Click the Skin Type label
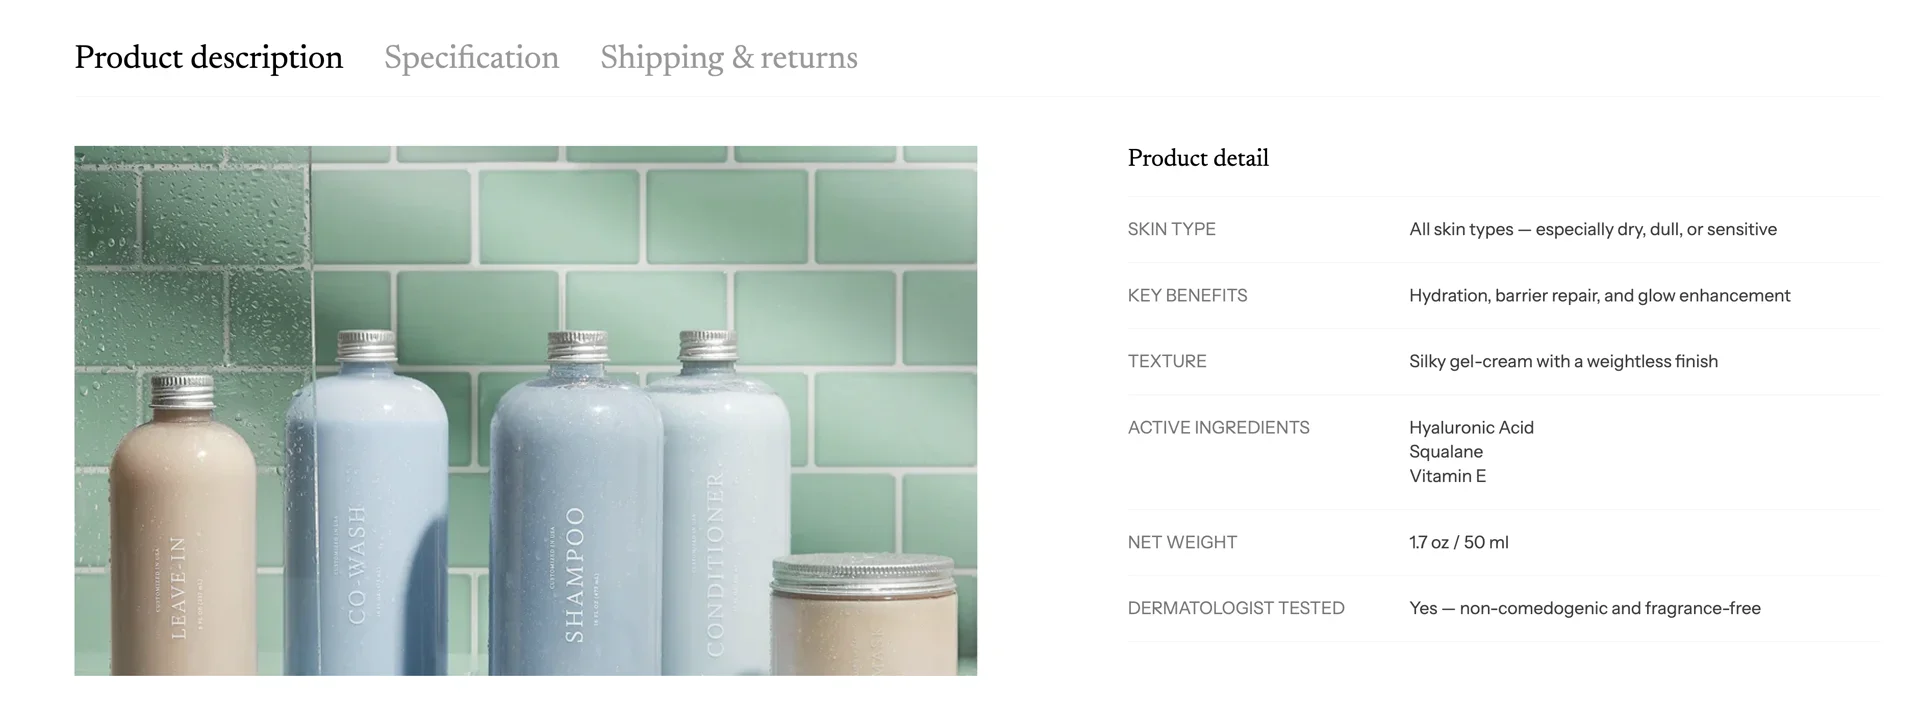This screenshot has height=709, width=1920. click(x=1171, y=229)
